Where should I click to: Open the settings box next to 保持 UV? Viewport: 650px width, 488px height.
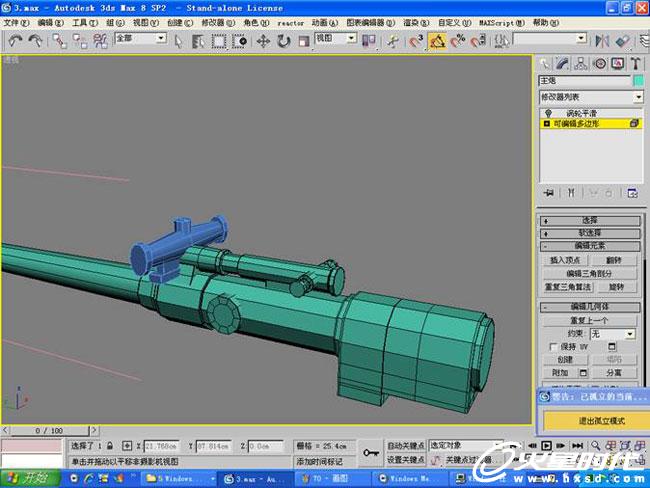[x=612, y=346]
